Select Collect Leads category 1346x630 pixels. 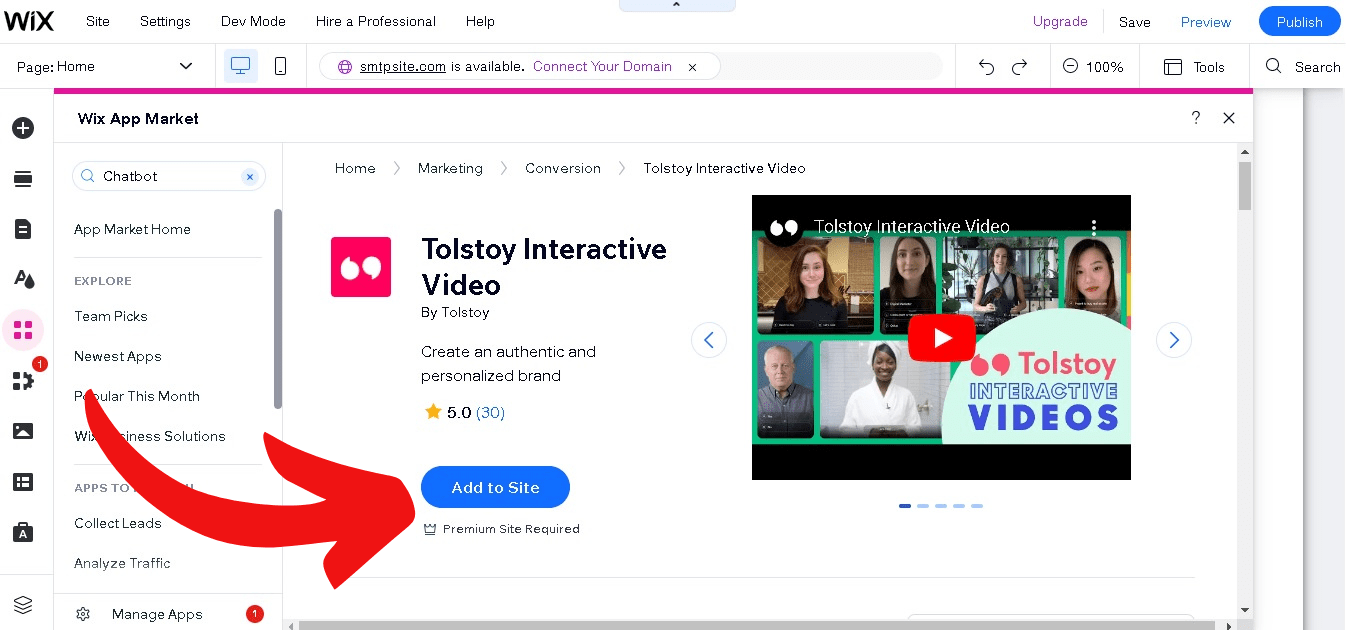point(118,523)
